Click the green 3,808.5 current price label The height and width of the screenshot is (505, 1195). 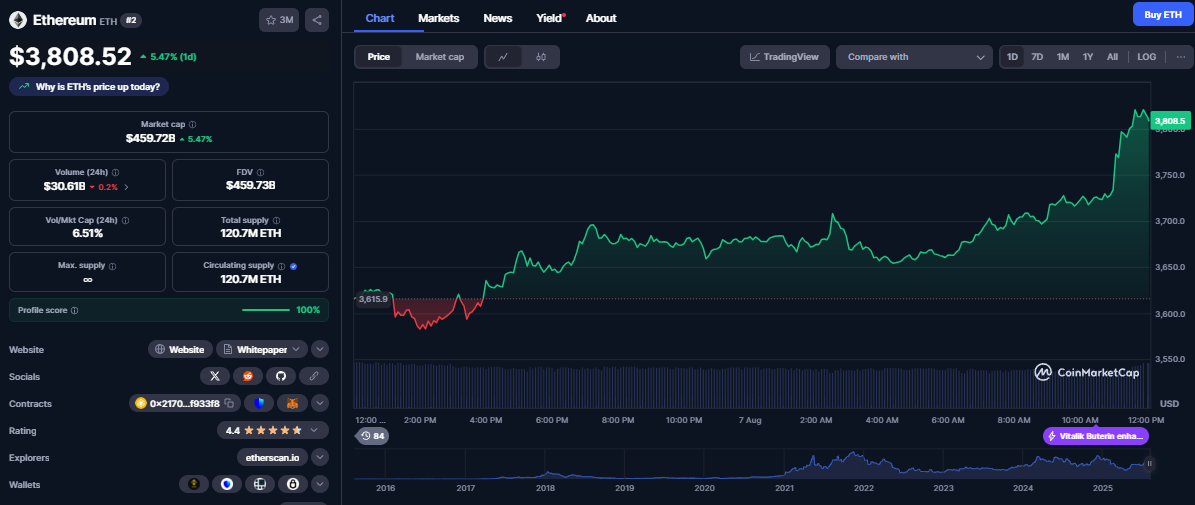(x=1170, y=120)
